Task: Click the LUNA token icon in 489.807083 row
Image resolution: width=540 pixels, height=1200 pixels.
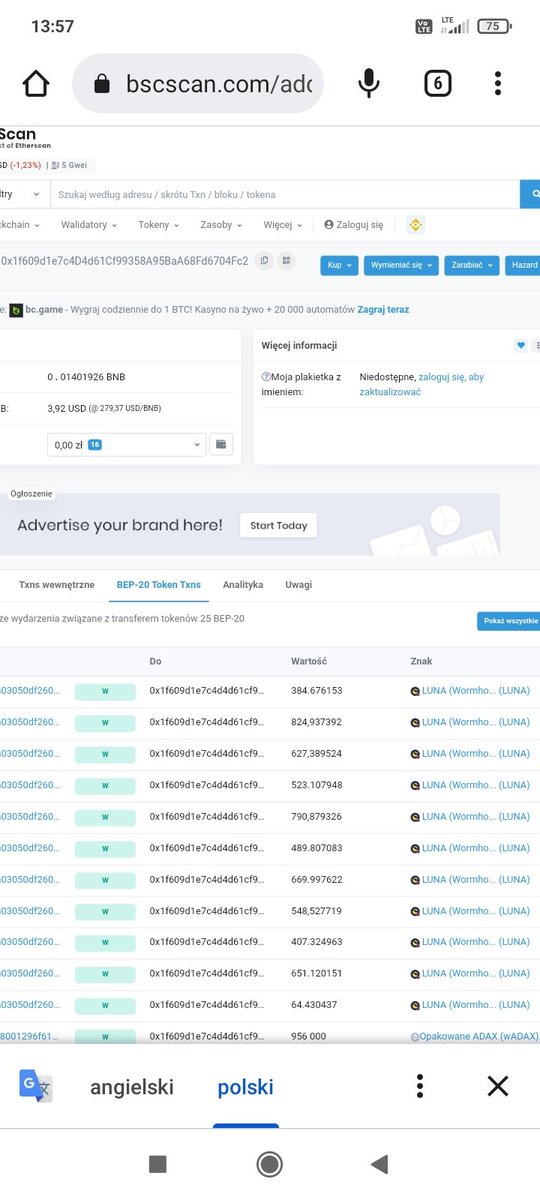Action: click(x=416, y=848)
